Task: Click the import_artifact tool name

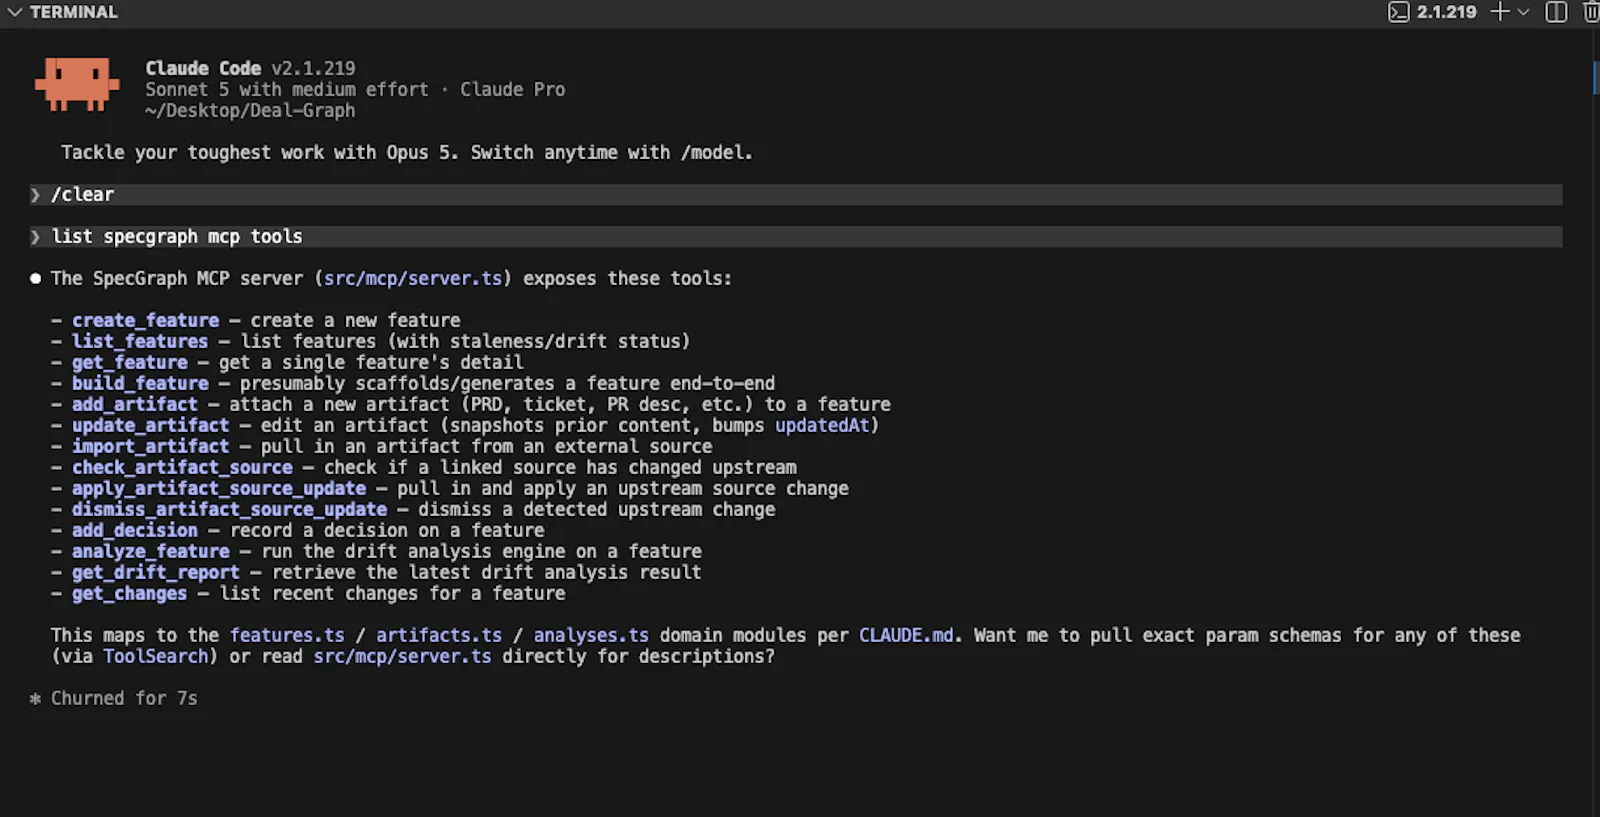Action: click(x=150, y=446)
